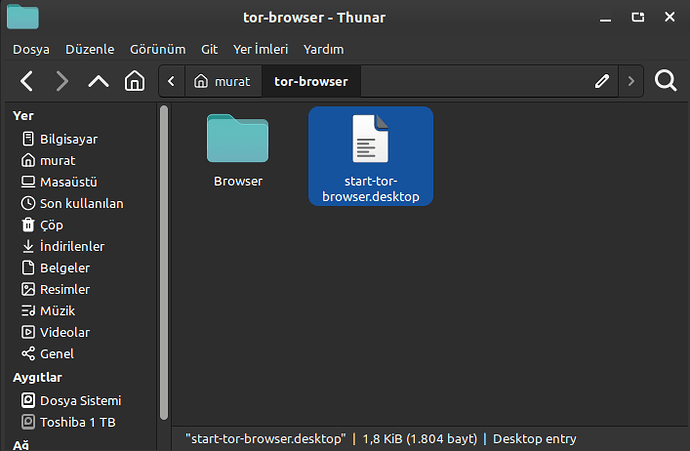Close the Thunar window
The width and height of the screenshot is (690, 451).
pos(670,17)
